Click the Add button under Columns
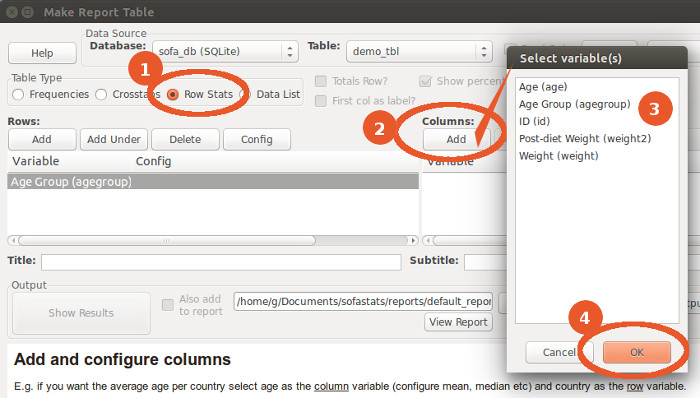700x398 pixels. point(456,140)
